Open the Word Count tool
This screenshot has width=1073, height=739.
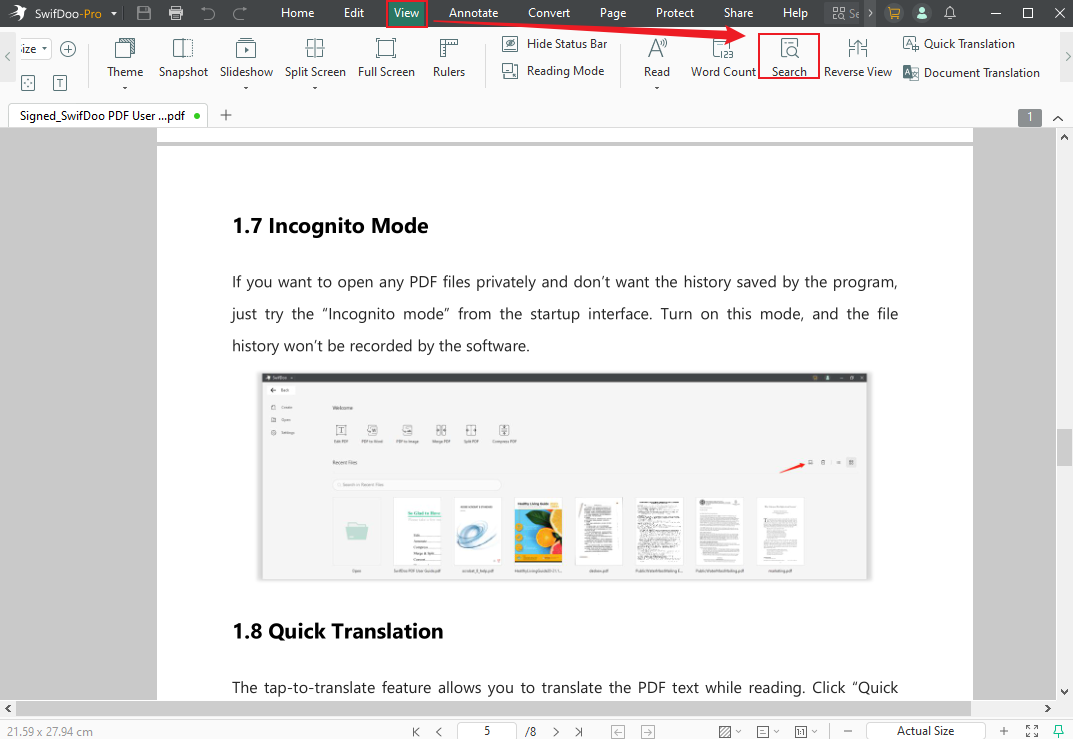pos(723,57)
